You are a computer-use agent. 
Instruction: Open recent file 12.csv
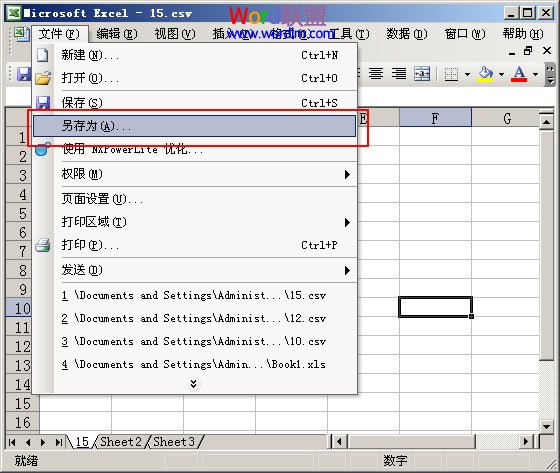click(193, 318)
